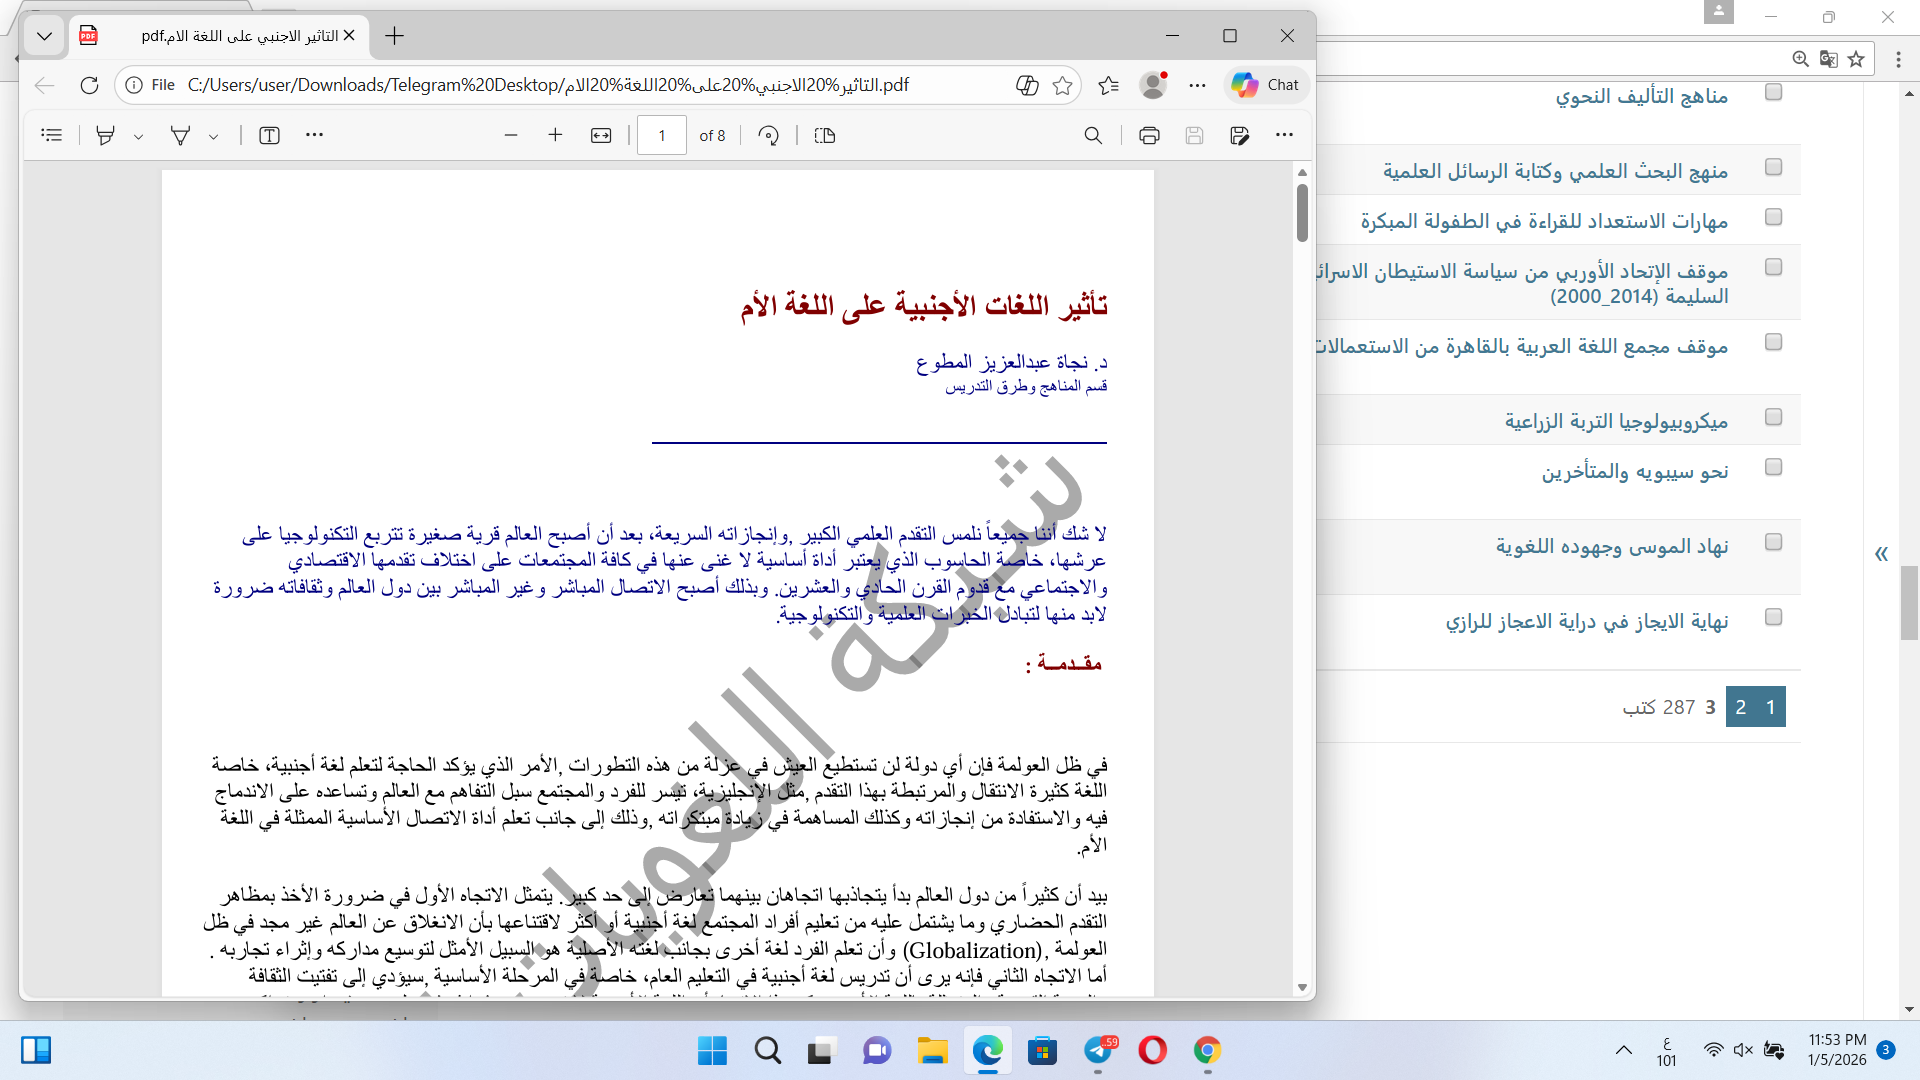The height and width of the screenshot is (1080, 1920).
Task: Open taskbar Search
Action: [768, 1051]
